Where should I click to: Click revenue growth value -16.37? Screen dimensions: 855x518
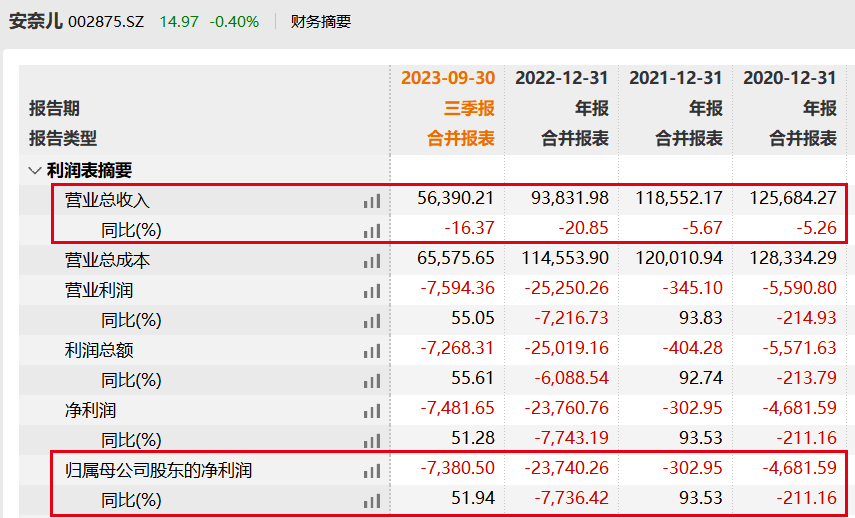click(469, 228)
